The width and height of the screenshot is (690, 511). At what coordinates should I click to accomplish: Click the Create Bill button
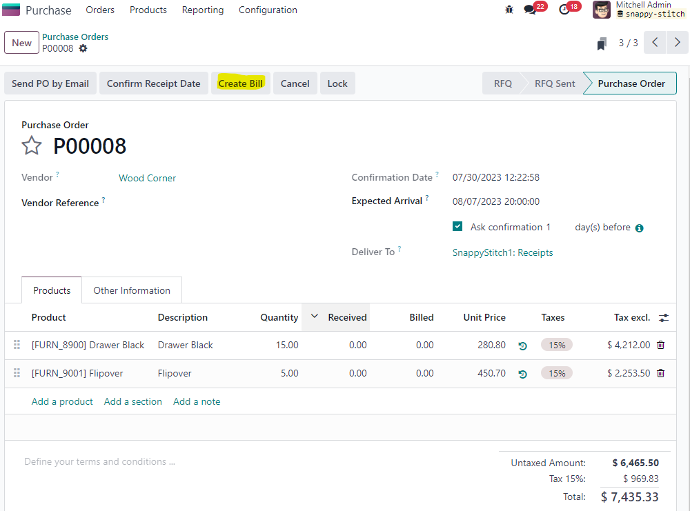coord(241,84)
